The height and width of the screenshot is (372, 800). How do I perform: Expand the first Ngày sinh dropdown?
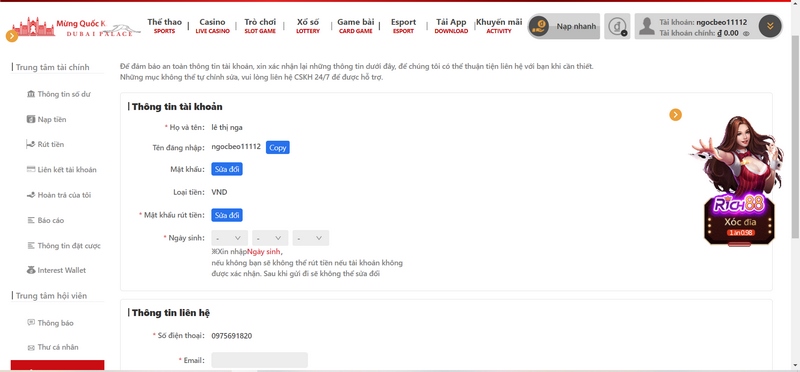(230, 238)
